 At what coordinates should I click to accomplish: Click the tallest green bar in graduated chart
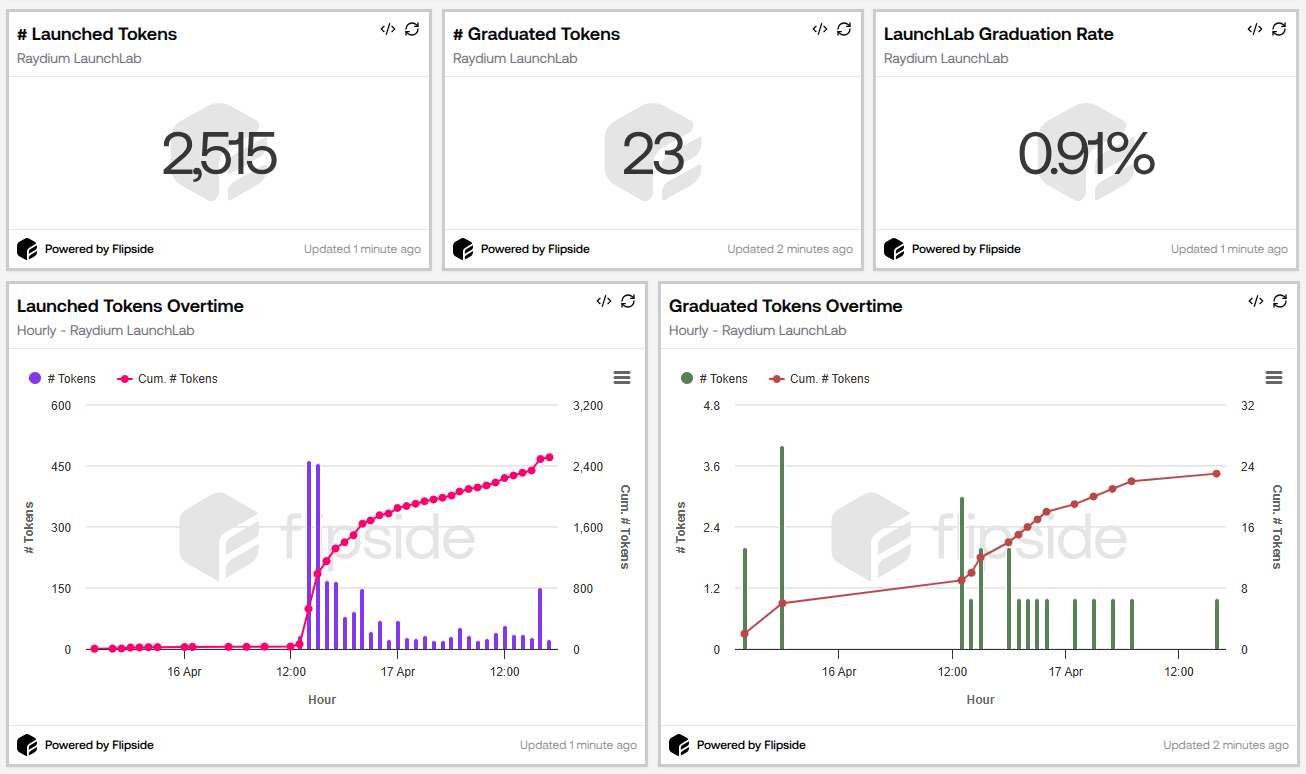[782, 548]
